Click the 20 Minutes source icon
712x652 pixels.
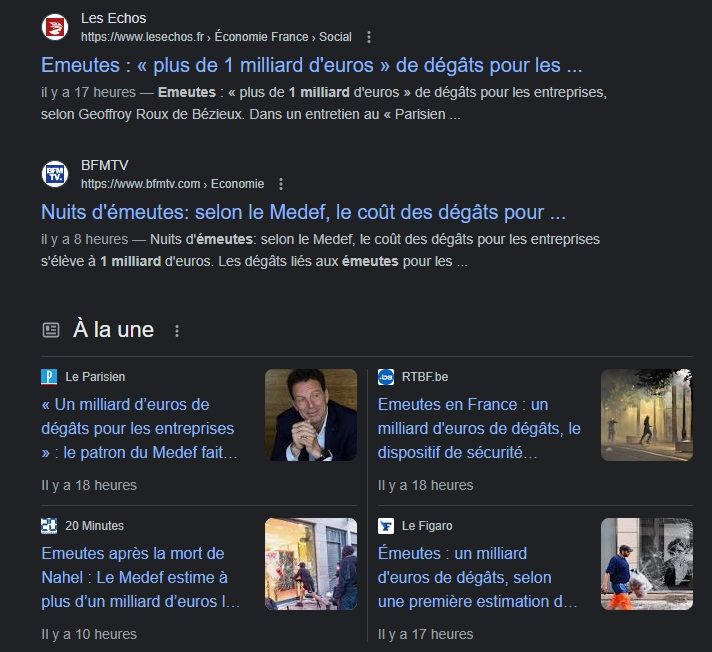pos(49,526)
